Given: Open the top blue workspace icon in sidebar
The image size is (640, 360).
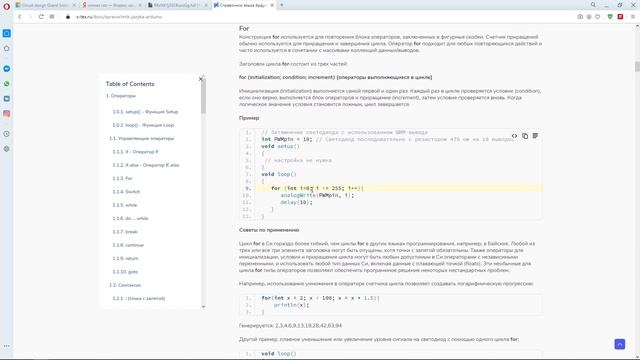Looking at the screenshot, I should 7,33.
